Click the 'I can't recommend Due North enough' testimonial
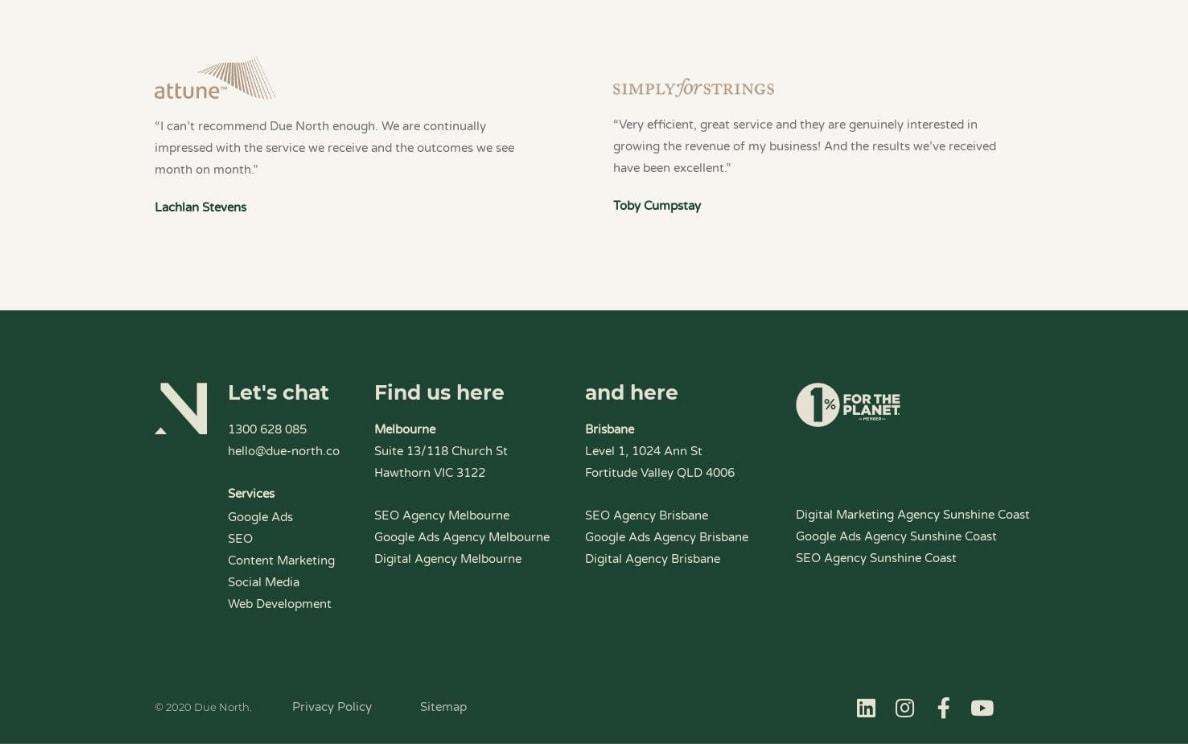Viewport: 1188px width, 744px height. (x=334, y=148)
